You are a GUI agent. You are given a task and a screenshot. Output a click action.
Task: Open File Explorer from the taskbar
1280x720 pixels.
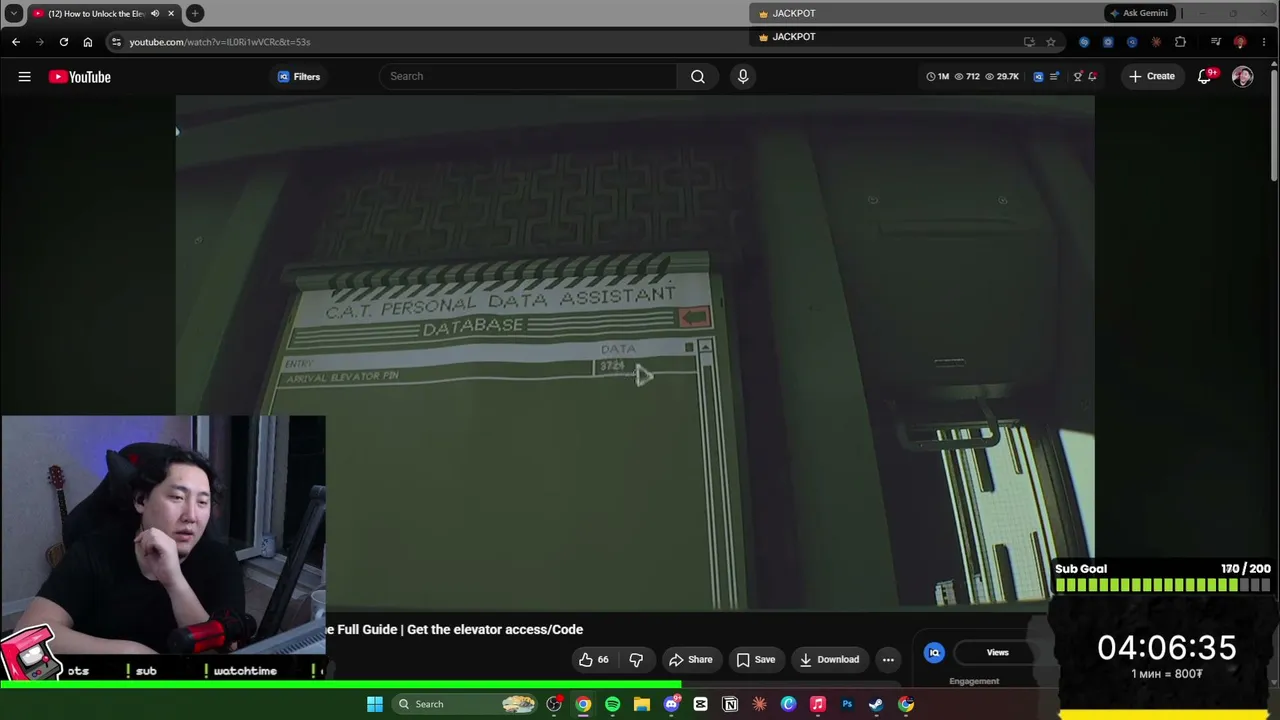tap(642, 704)
